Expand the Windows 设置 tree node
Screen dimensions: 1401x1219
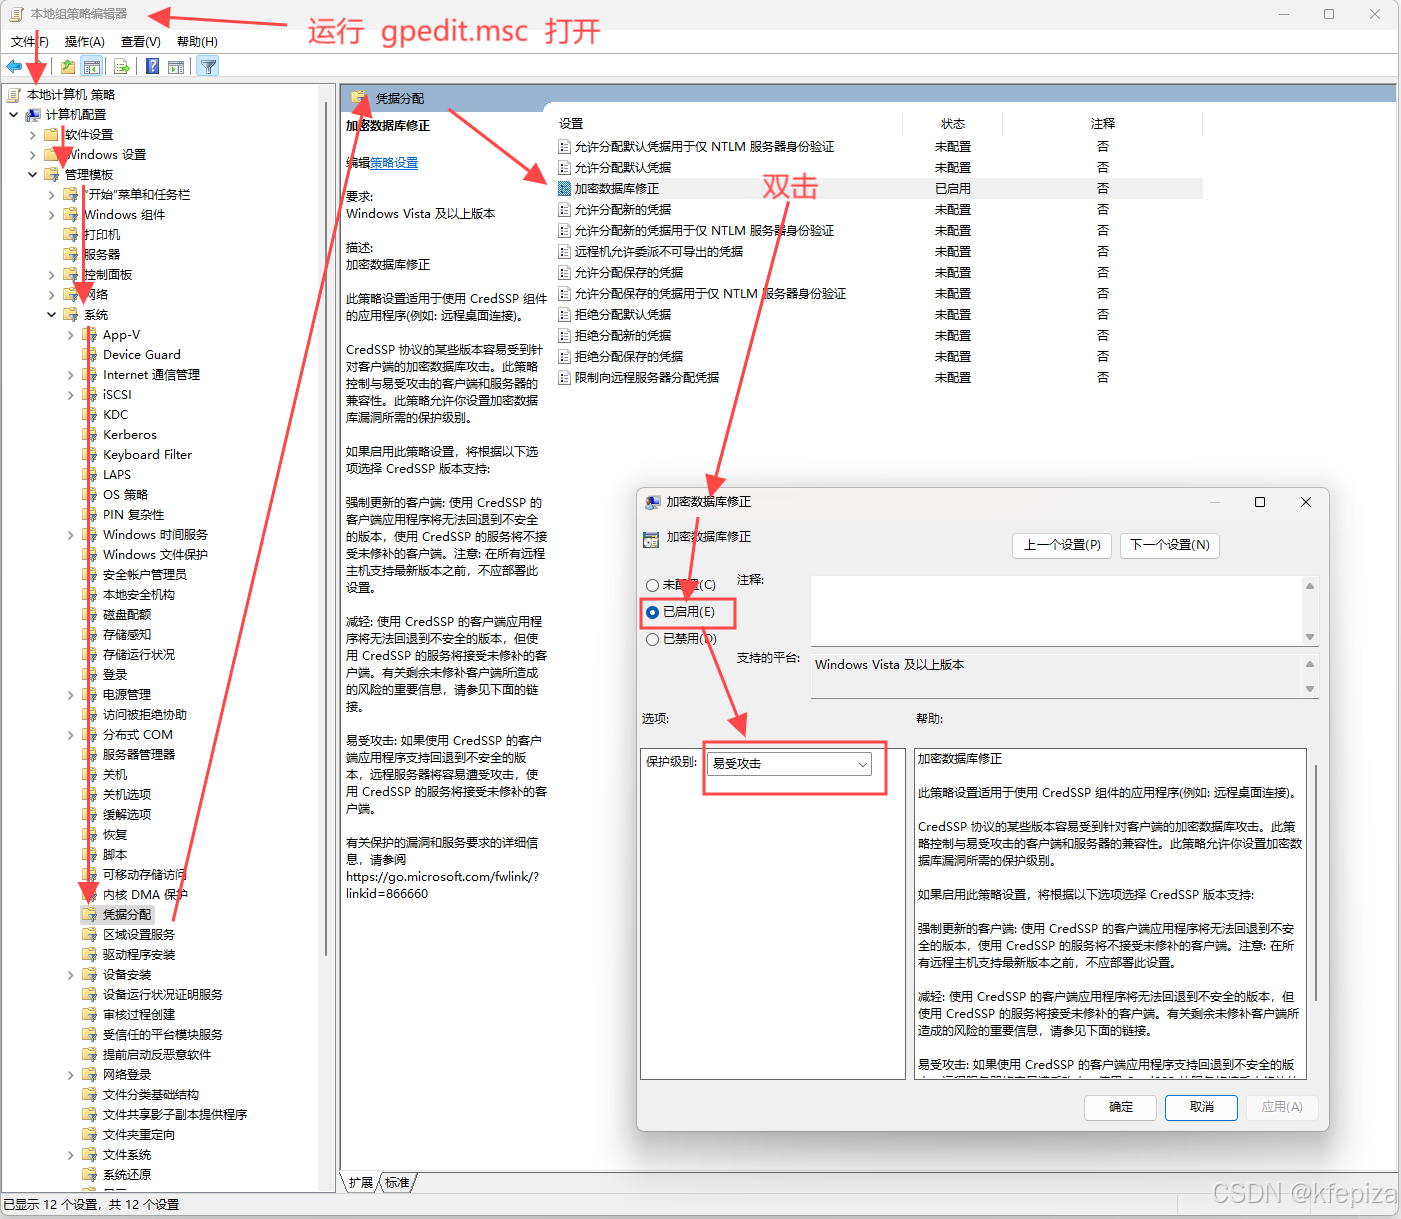click(x=32, y=155)
